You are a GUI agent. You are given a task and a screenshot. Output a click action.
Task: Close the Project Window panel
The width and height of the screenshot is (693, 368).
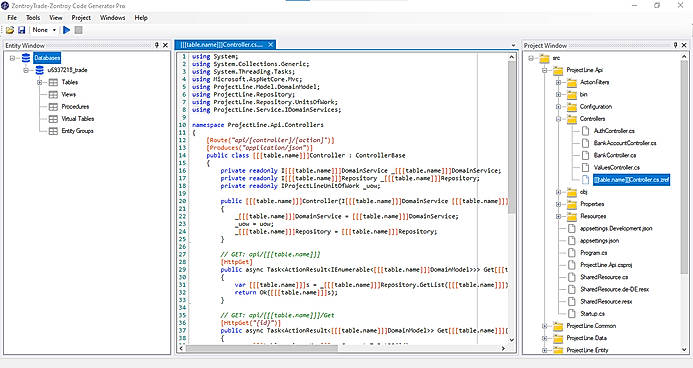(684, 45)
